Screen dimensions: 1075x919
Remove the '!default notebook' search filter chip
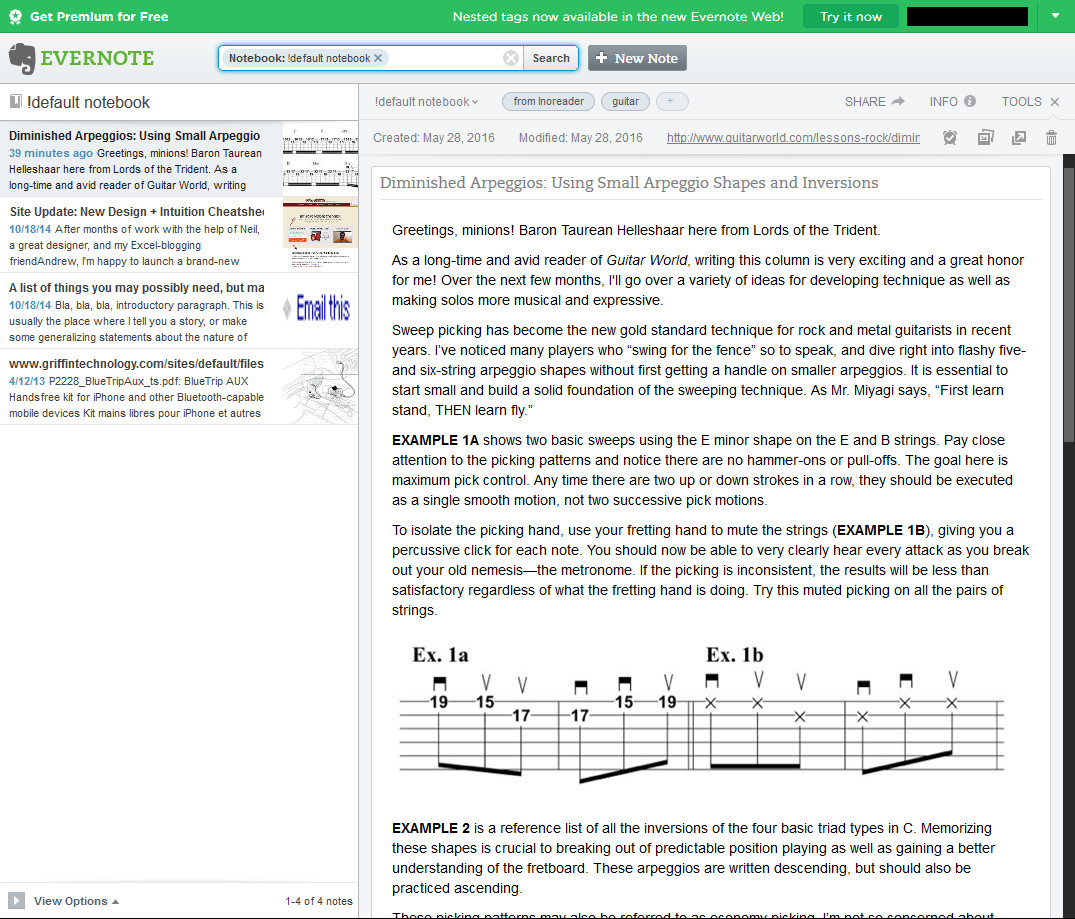(x=378, y=58)
